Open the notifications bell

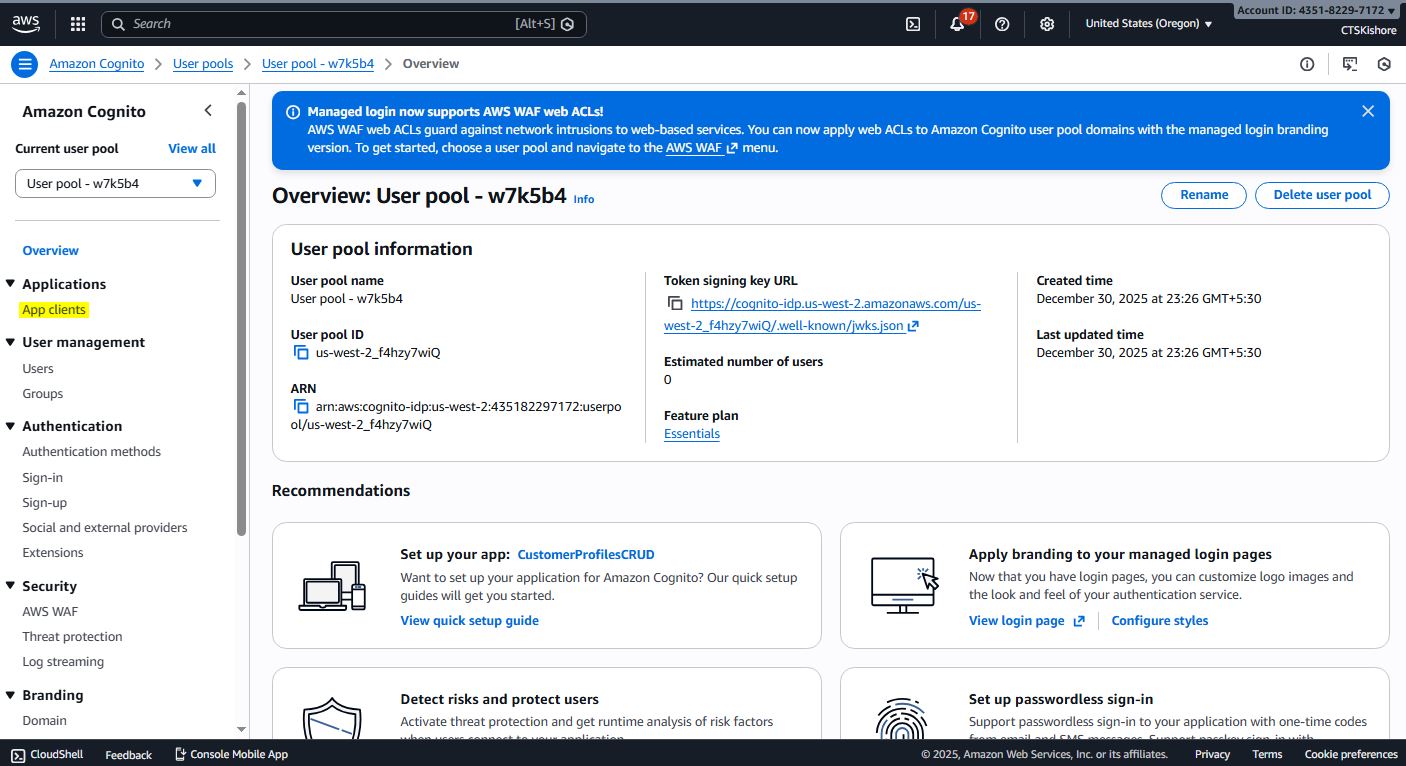[x=957, y=24]
